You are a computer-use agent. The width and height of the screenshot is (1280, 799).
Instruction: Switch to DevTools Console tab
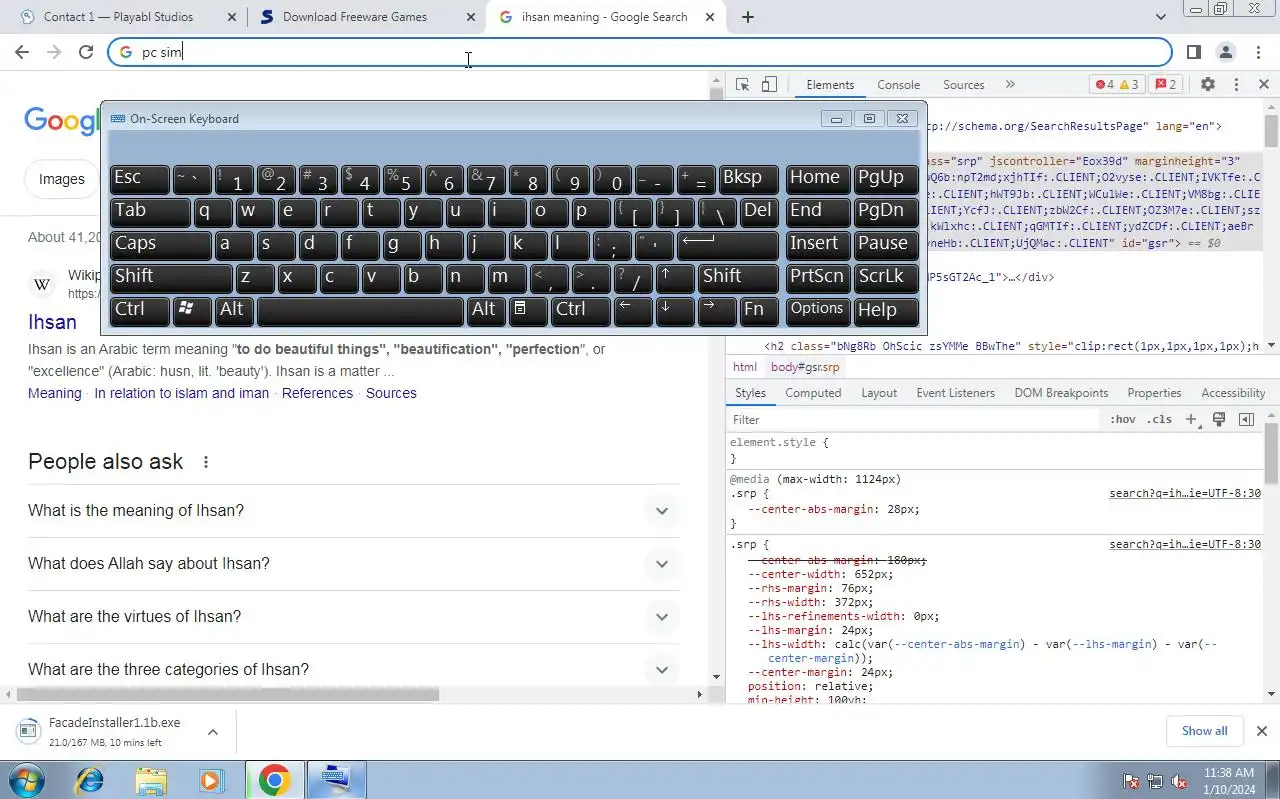pyautogui.click(x=898, y=85)
